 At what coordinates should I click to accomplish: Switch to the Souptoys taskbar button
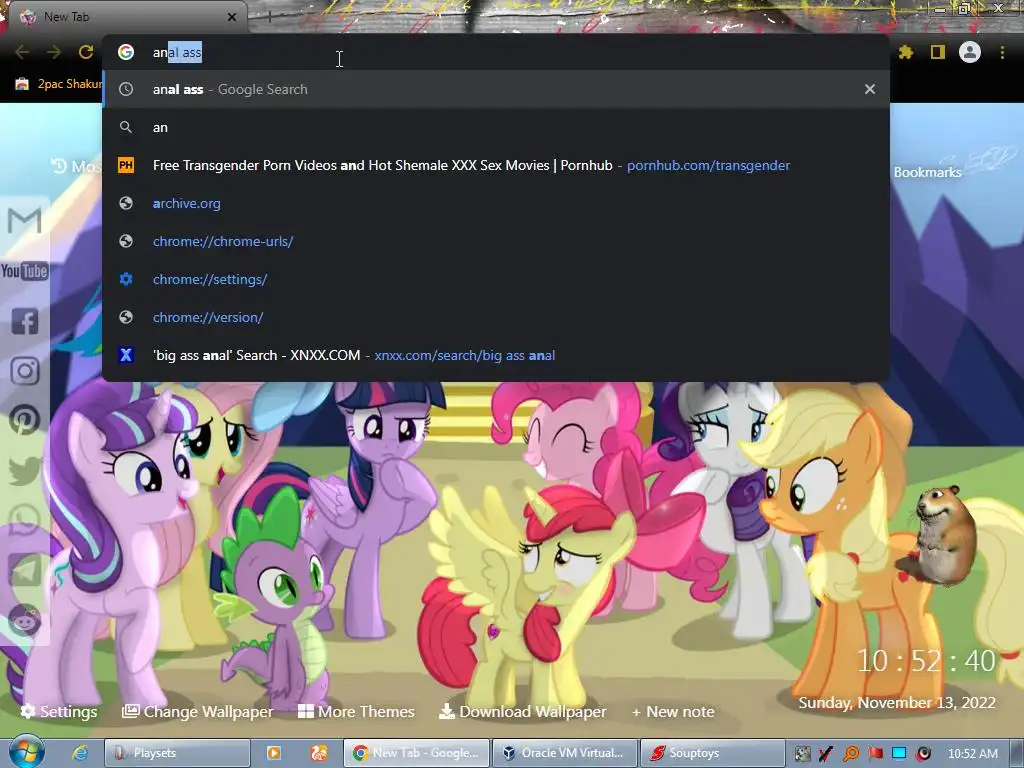(x=712, y=753)
